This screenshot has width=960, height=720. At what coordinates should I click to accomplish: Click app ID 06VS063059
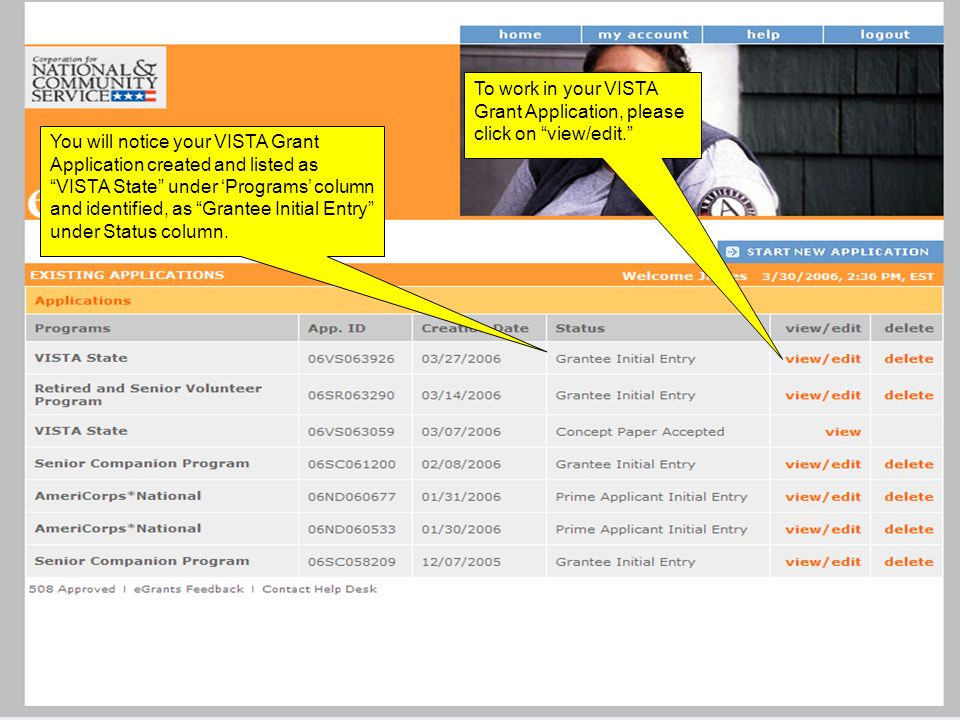pos(351,432)
